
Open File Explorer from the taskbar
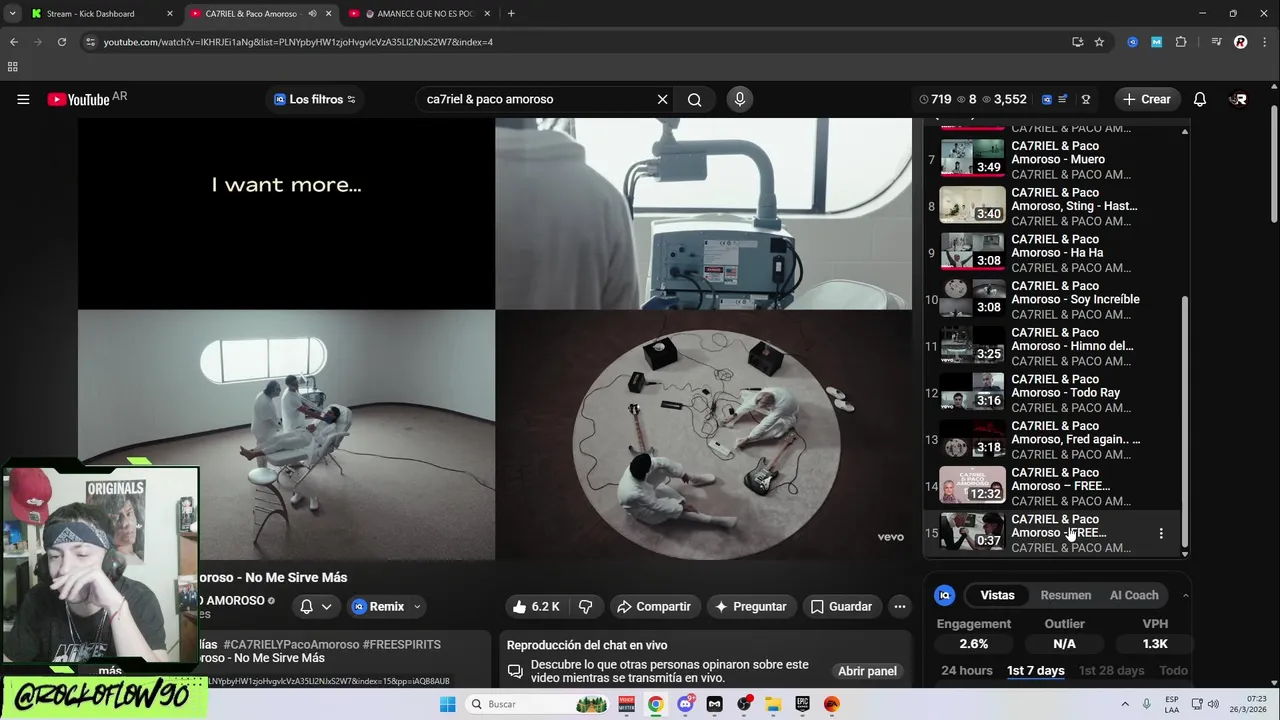click(x=773, y=704)
